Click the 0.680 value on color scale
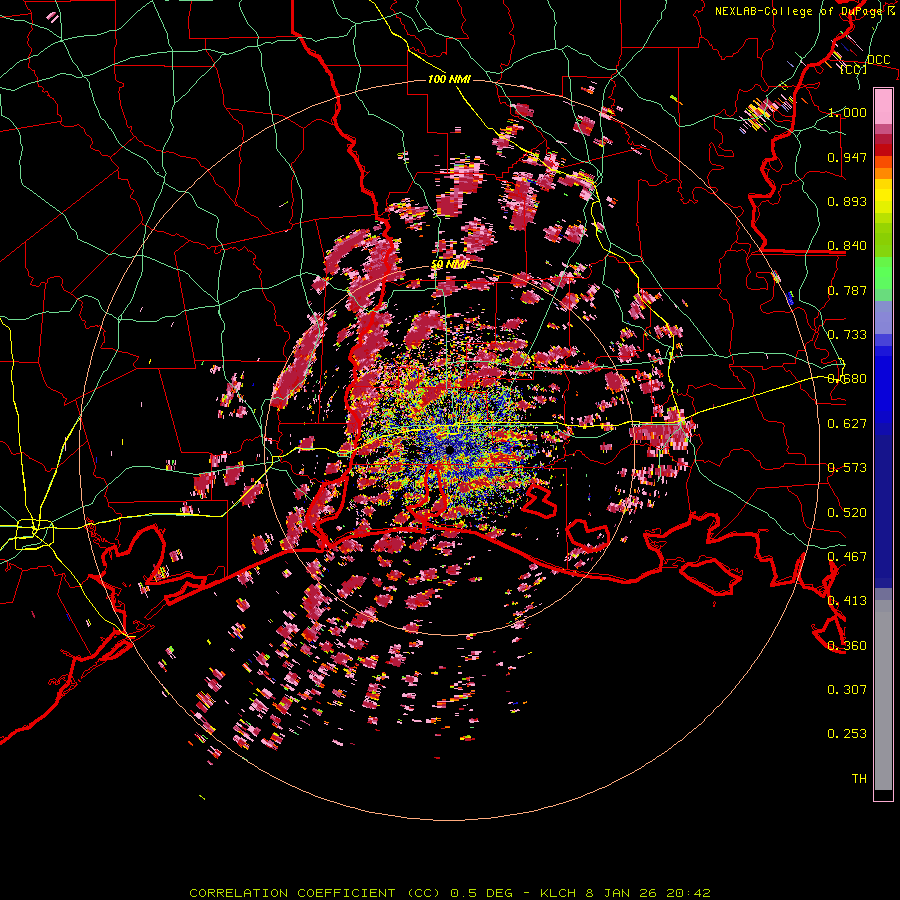Viewport: 900px width, 900px height. pos(847,379)
